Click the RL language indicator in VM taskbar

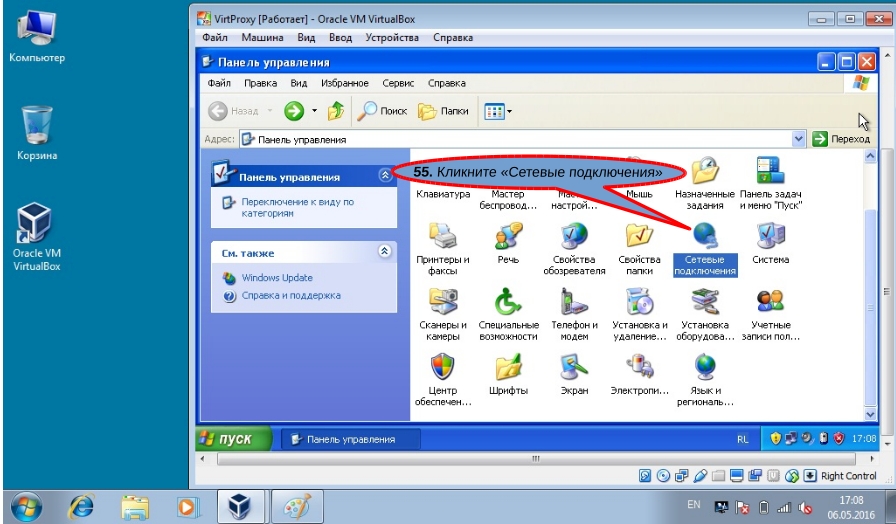[x=742, y=439]
